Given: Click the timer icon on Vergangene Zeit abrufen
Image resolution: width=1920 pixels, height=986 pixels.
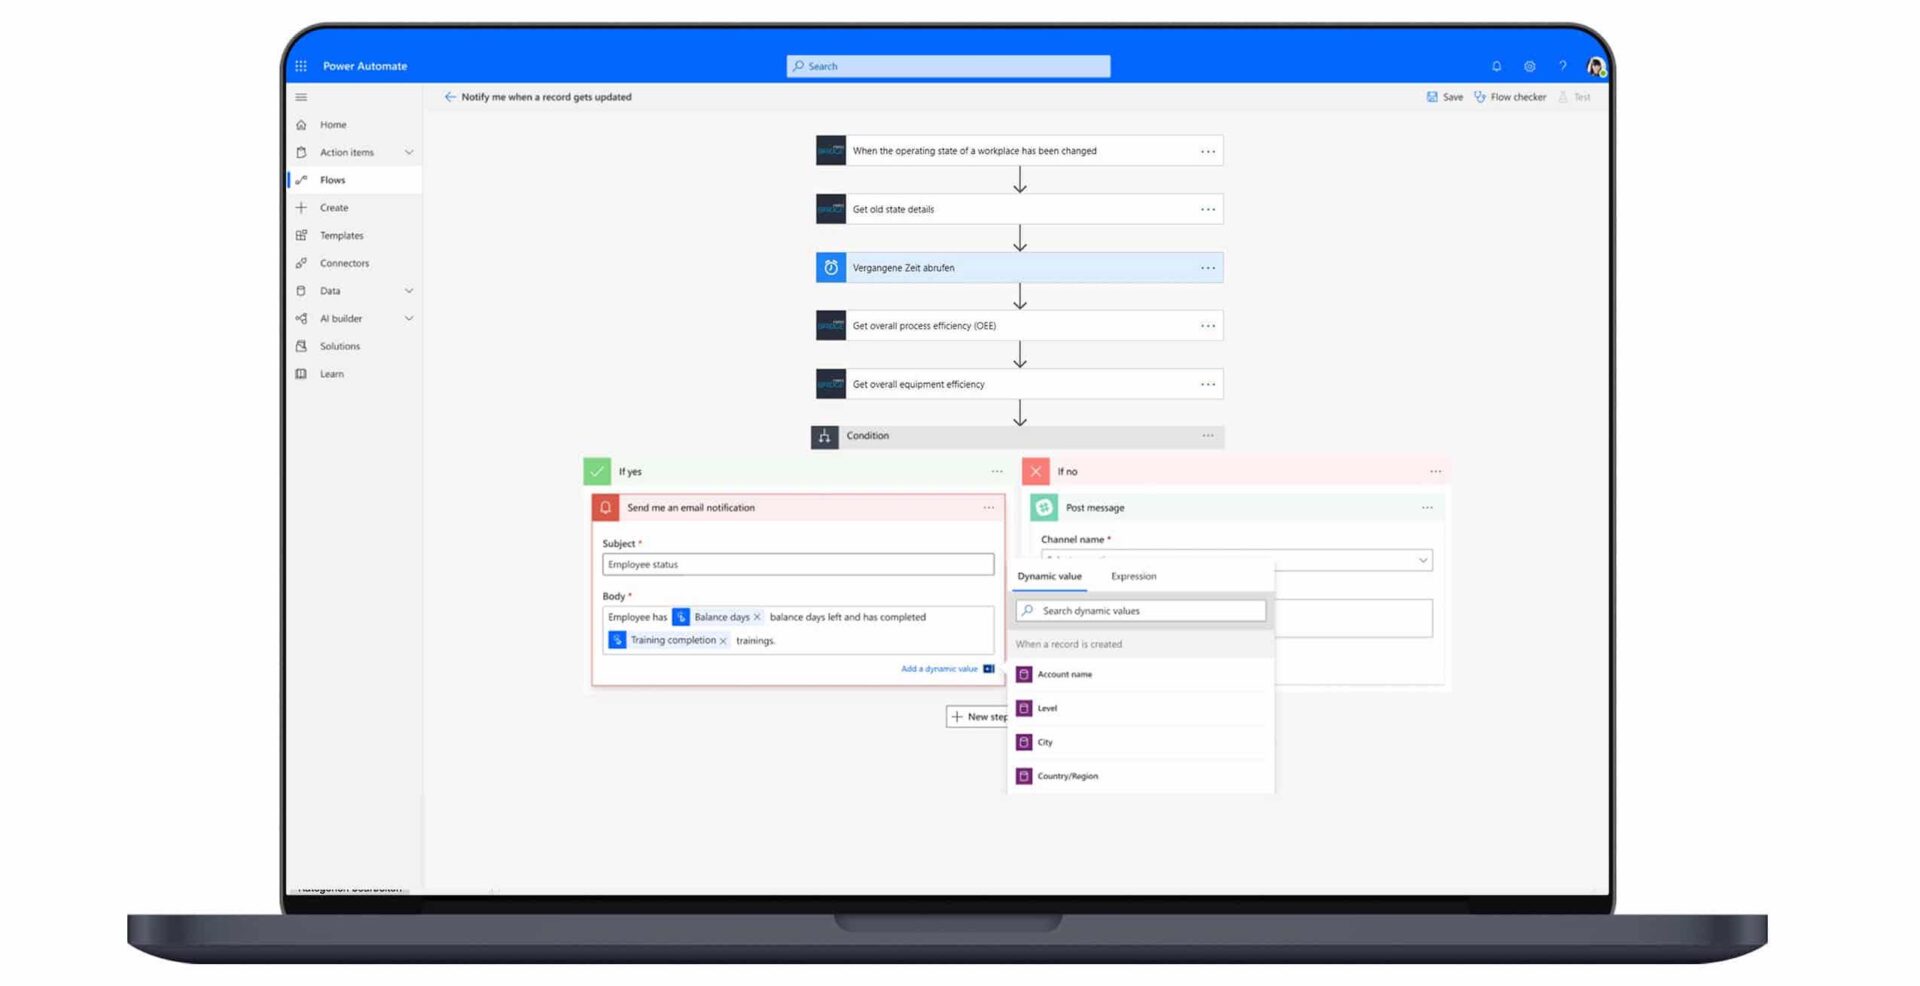Looking at the screenshot, I should click(830, 267).
